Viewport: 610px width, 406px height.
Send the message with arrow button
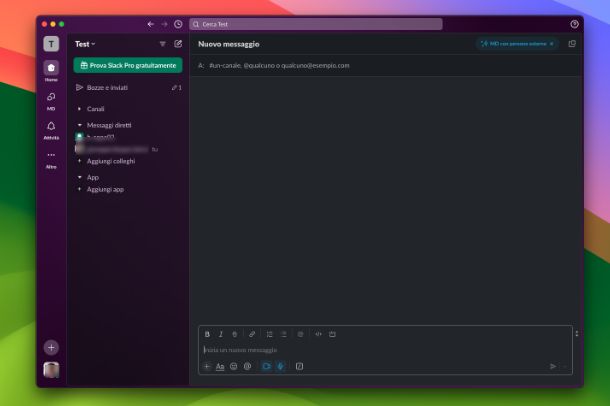[553, 366]
